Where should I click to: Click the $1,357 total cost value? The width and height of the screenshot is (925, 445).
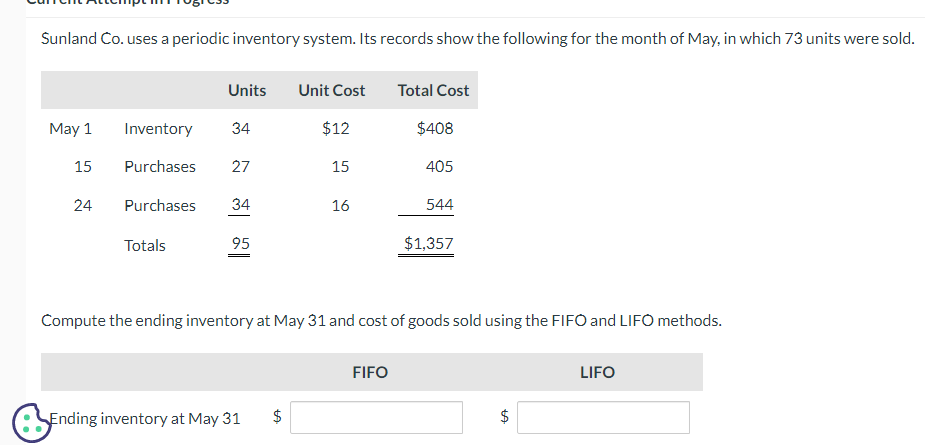pyautogui.click(x=428, y=244)
